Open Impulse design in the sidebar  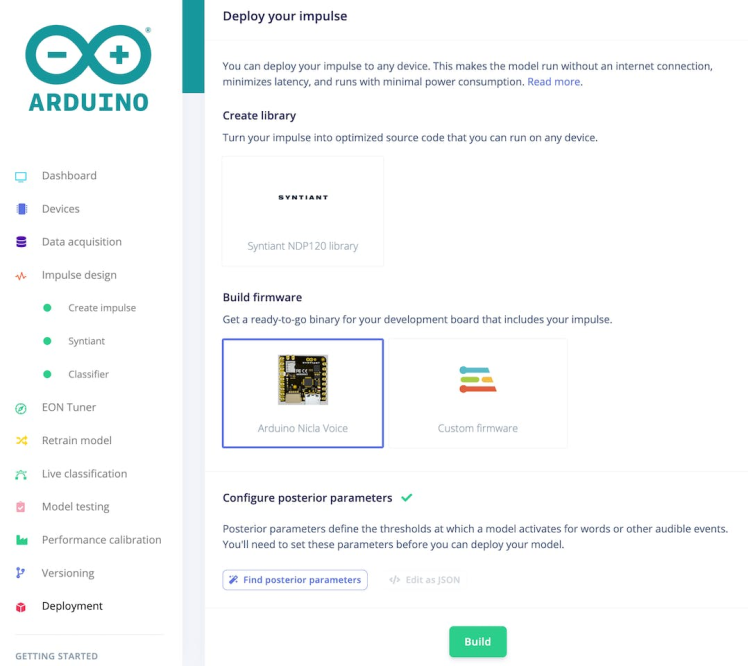79,275
